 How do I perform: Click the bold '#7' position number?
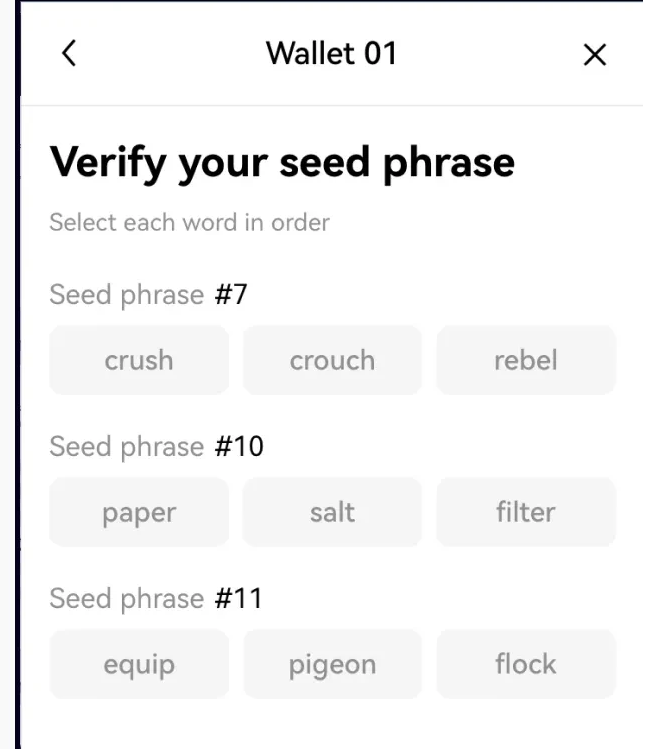point(230,295)
